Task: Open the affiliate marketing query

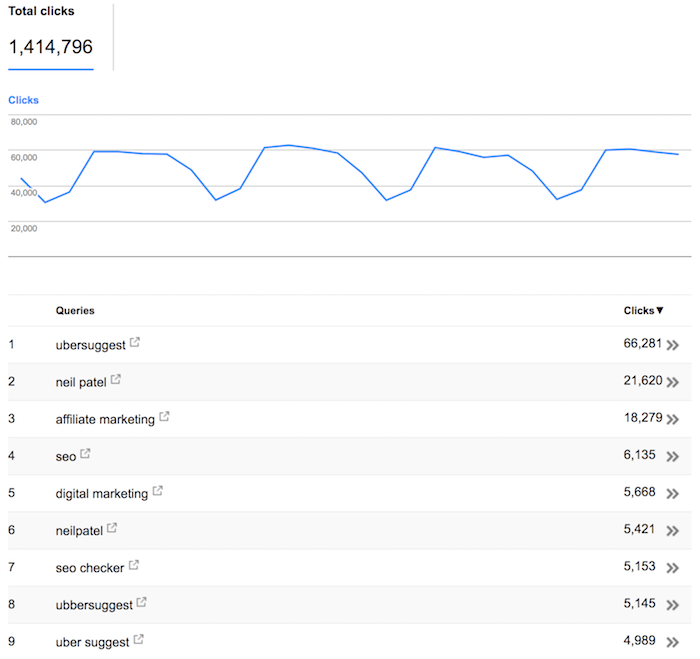Action: coord(105,419)
